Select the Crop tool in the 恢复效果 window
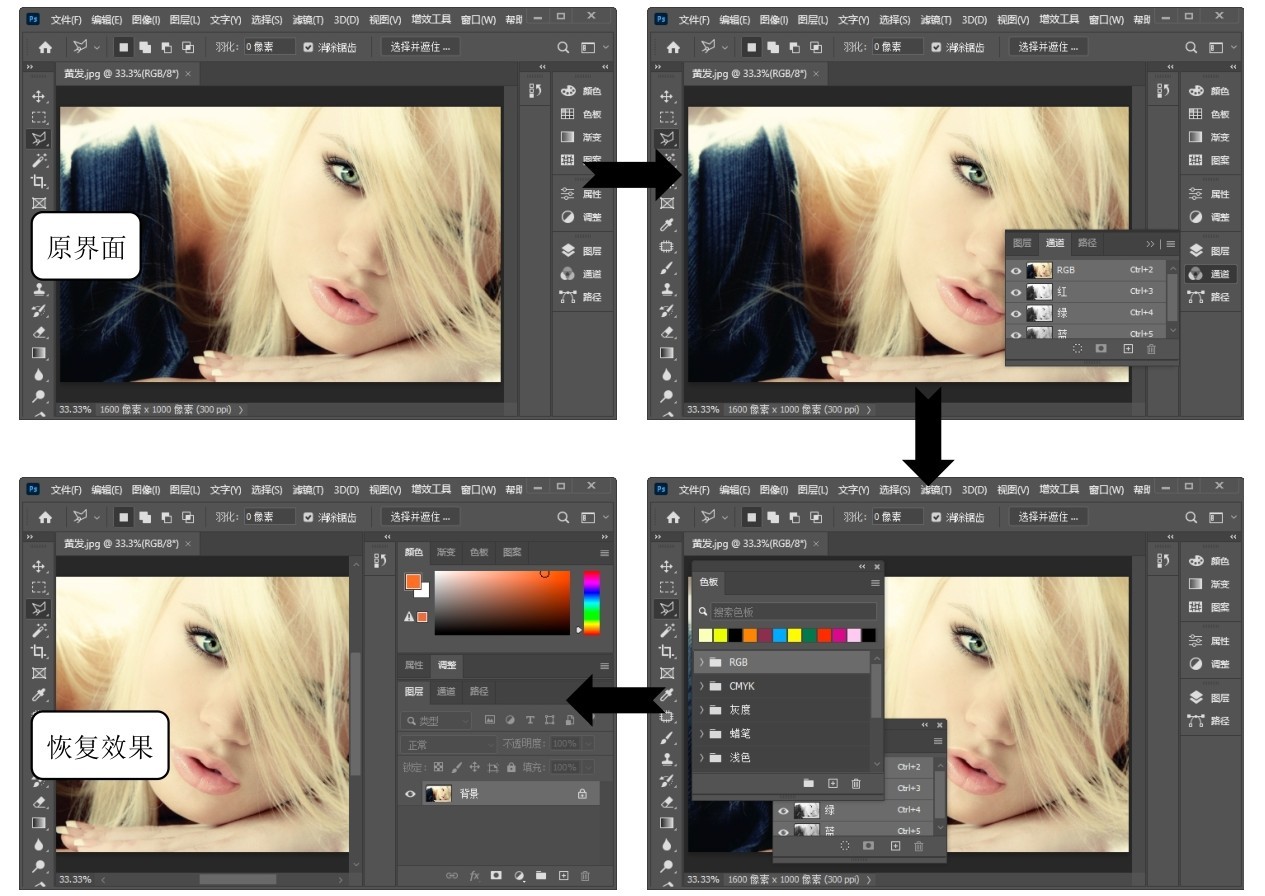Screen dimensions: 1265x896 pos(39,651)
